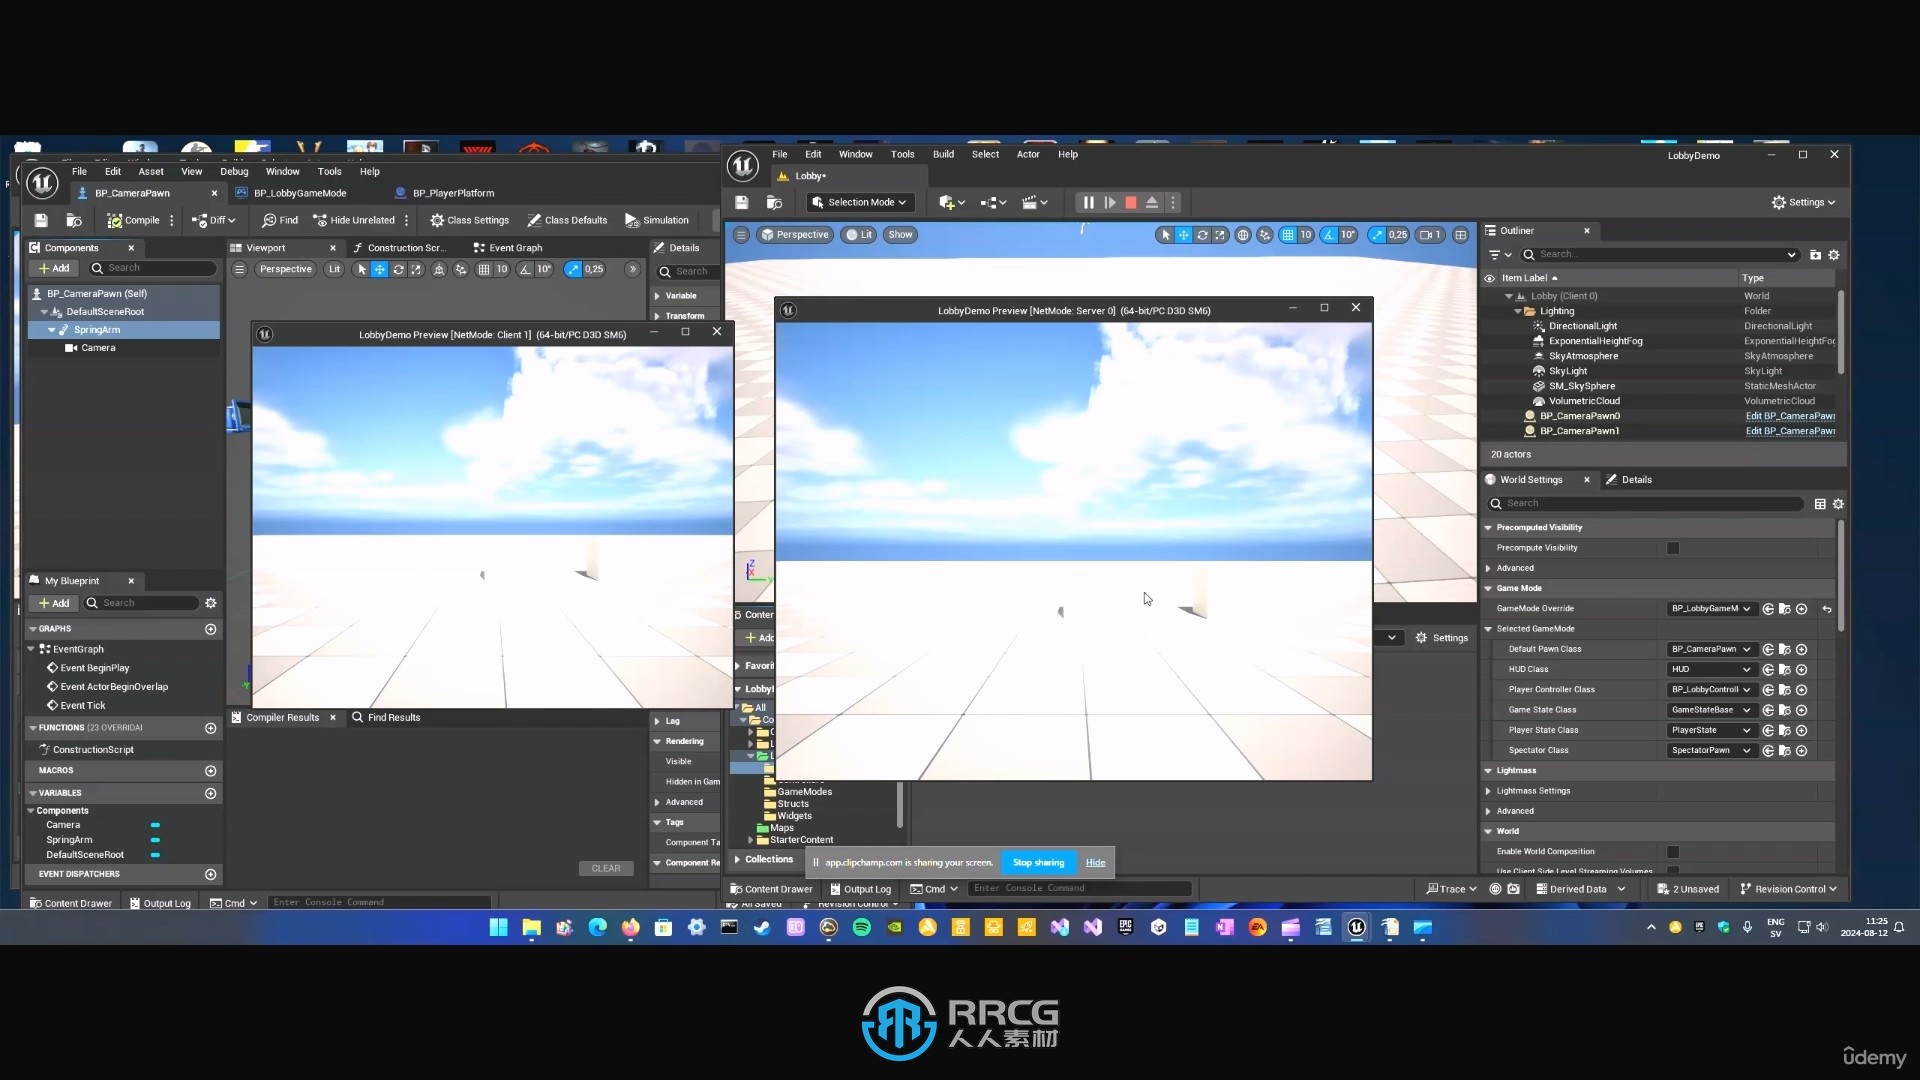The width and height of the screenshot is (1920, 1080).
Task: Toggle visibility of DirectionalLight actor
Action: [1489, 326]
